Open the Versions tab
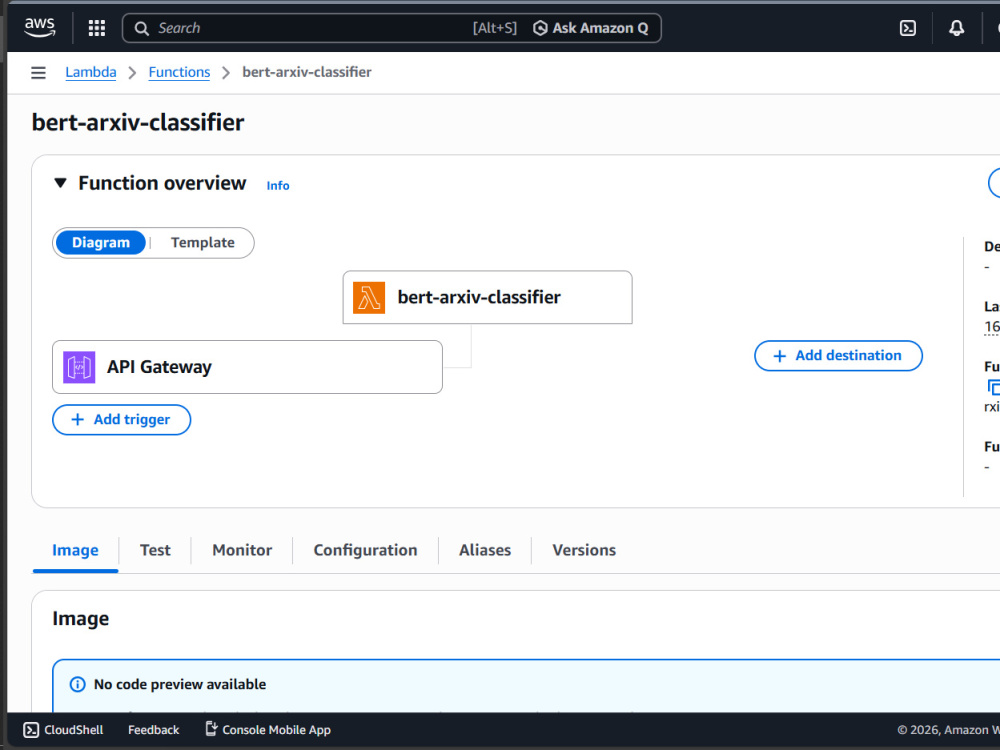This screenshot has width=1000, height=750. (584, 550)
